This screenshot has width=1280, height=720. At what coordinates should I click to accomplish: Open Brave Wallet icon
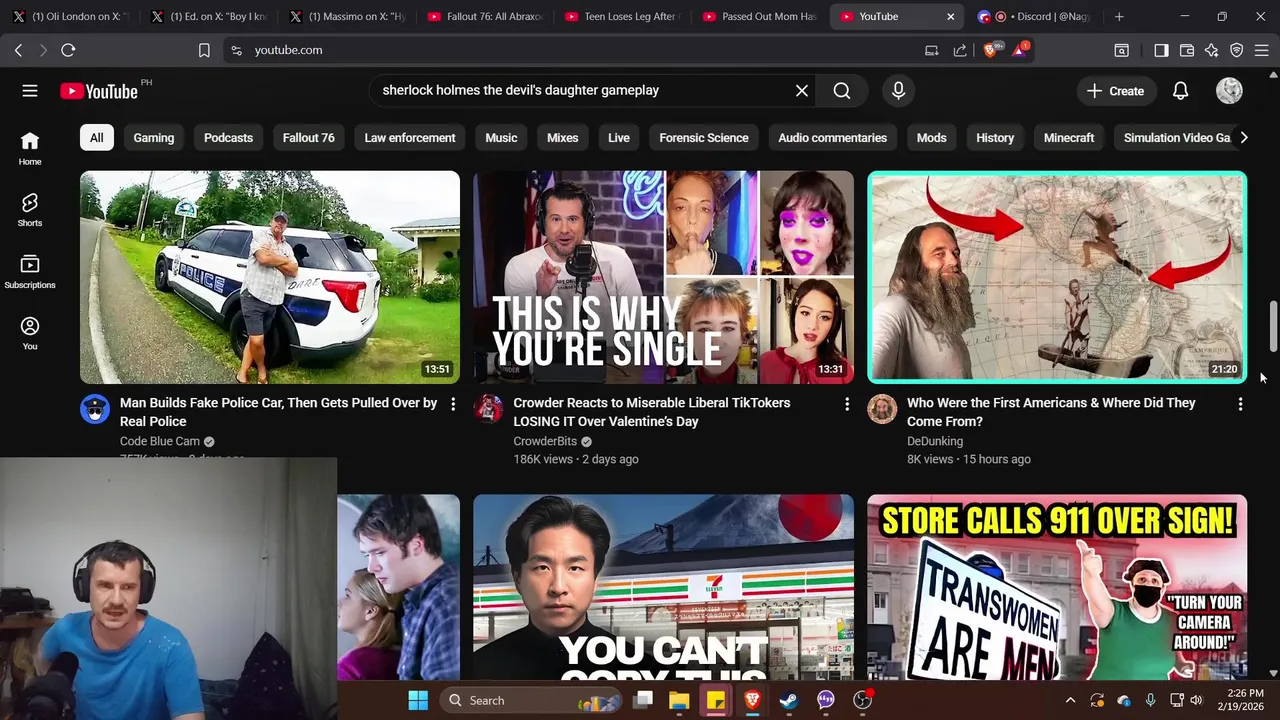1187,50
